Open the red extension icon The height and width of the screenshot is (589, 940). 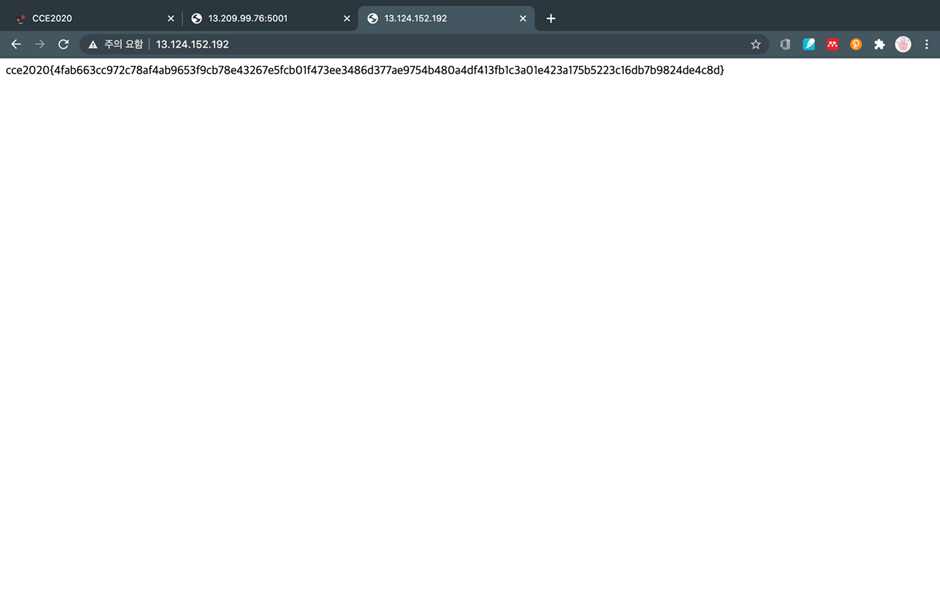coord(832,44)
